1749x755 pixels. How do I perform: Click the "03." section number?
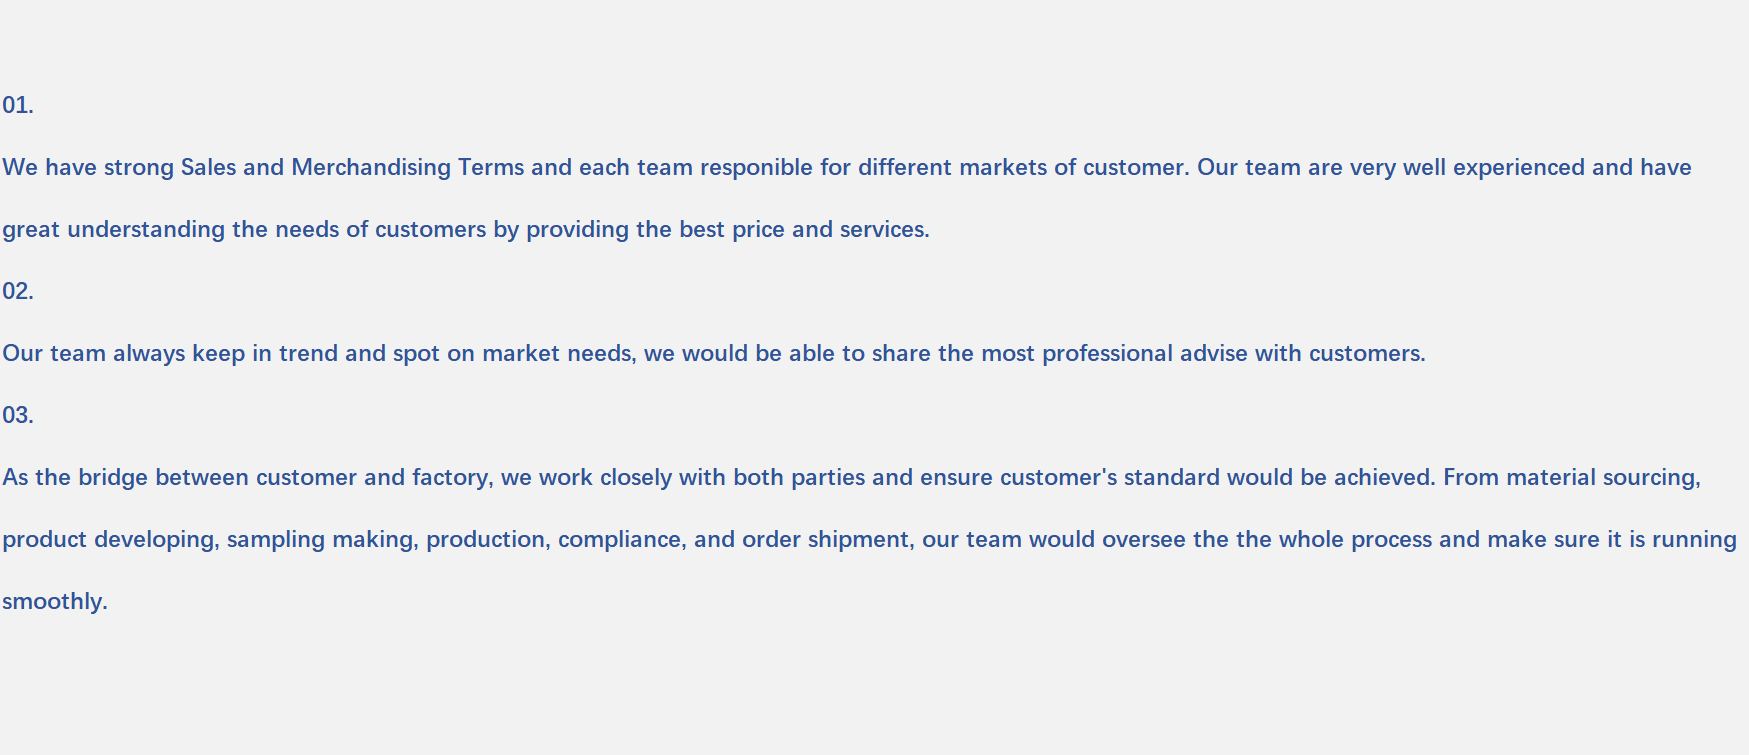[18, 415]
